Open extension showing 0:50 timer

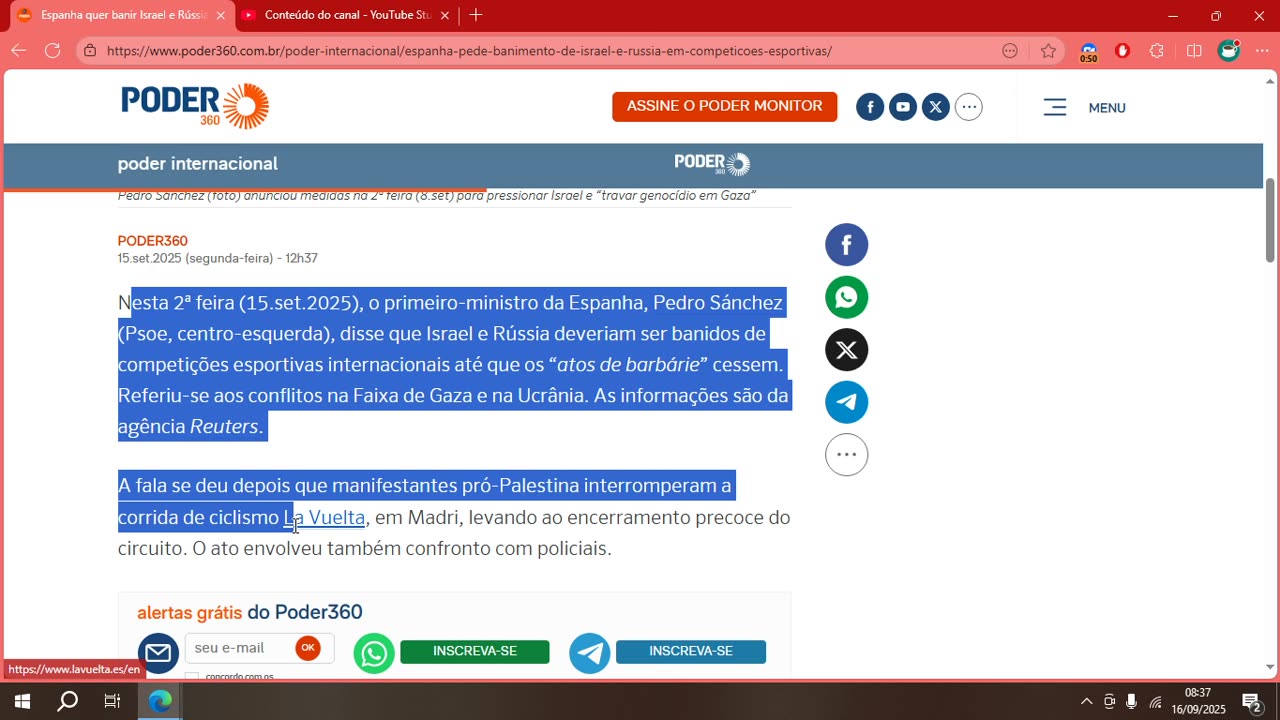pos(1089,52)
